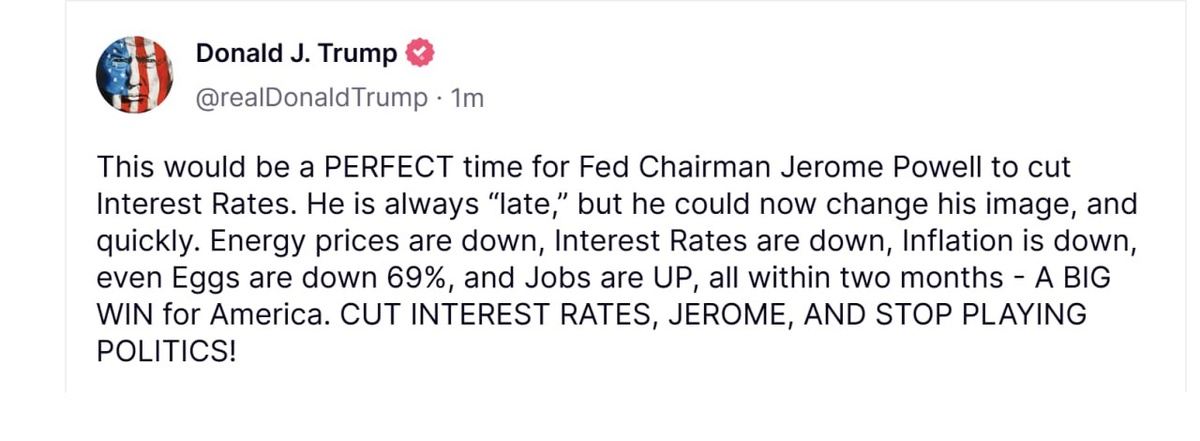
Task: Click the 1m post timestamp
Action: (x=468, y=100)
